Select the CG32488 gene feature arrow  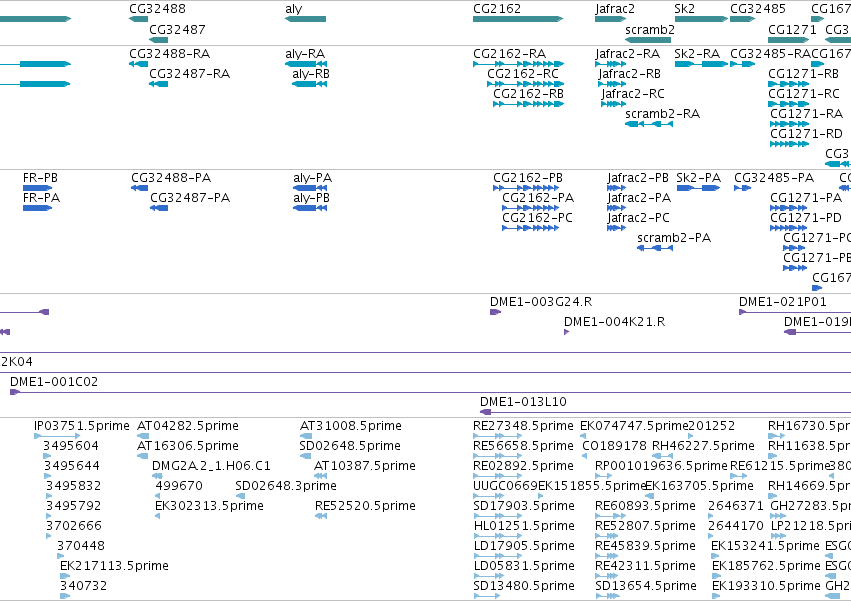point(138,19)
